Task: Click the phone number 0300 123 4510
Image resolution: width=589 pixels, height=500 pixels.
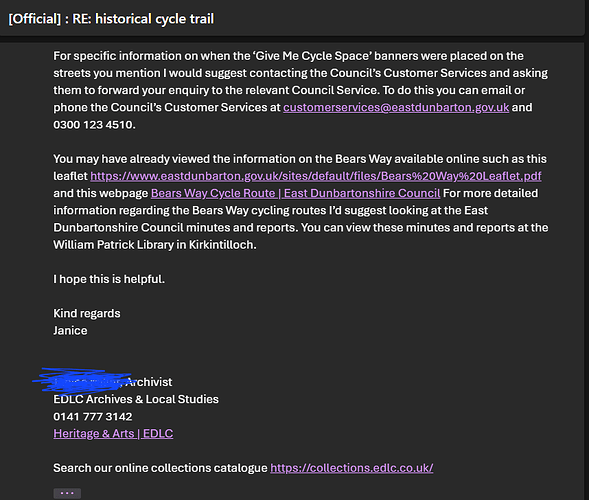Action: 94,125
